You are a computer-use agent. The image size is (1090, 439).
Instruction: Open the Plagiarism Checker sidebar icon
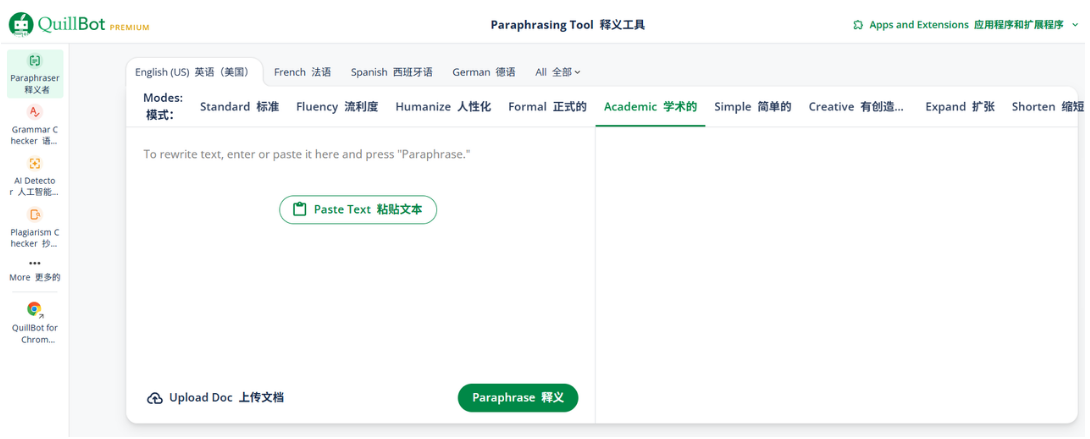[35, 215]
